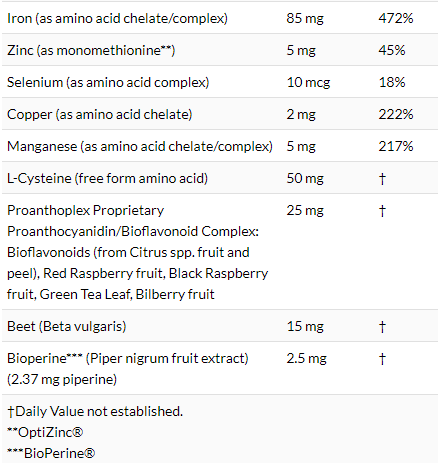Click the Daily Value not established footnote

coord(95,411)
